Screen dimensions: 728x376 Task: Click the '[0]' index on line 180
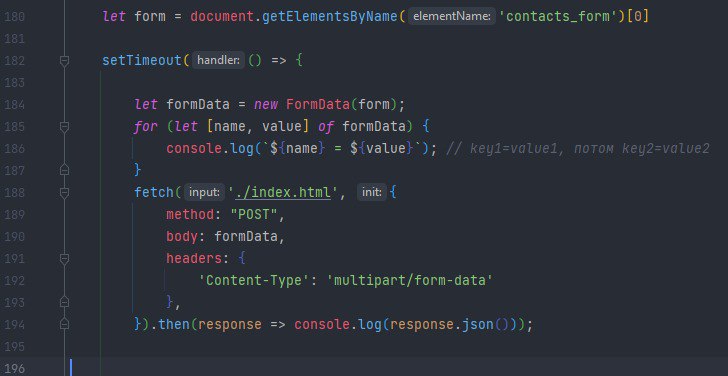(637, 17)
